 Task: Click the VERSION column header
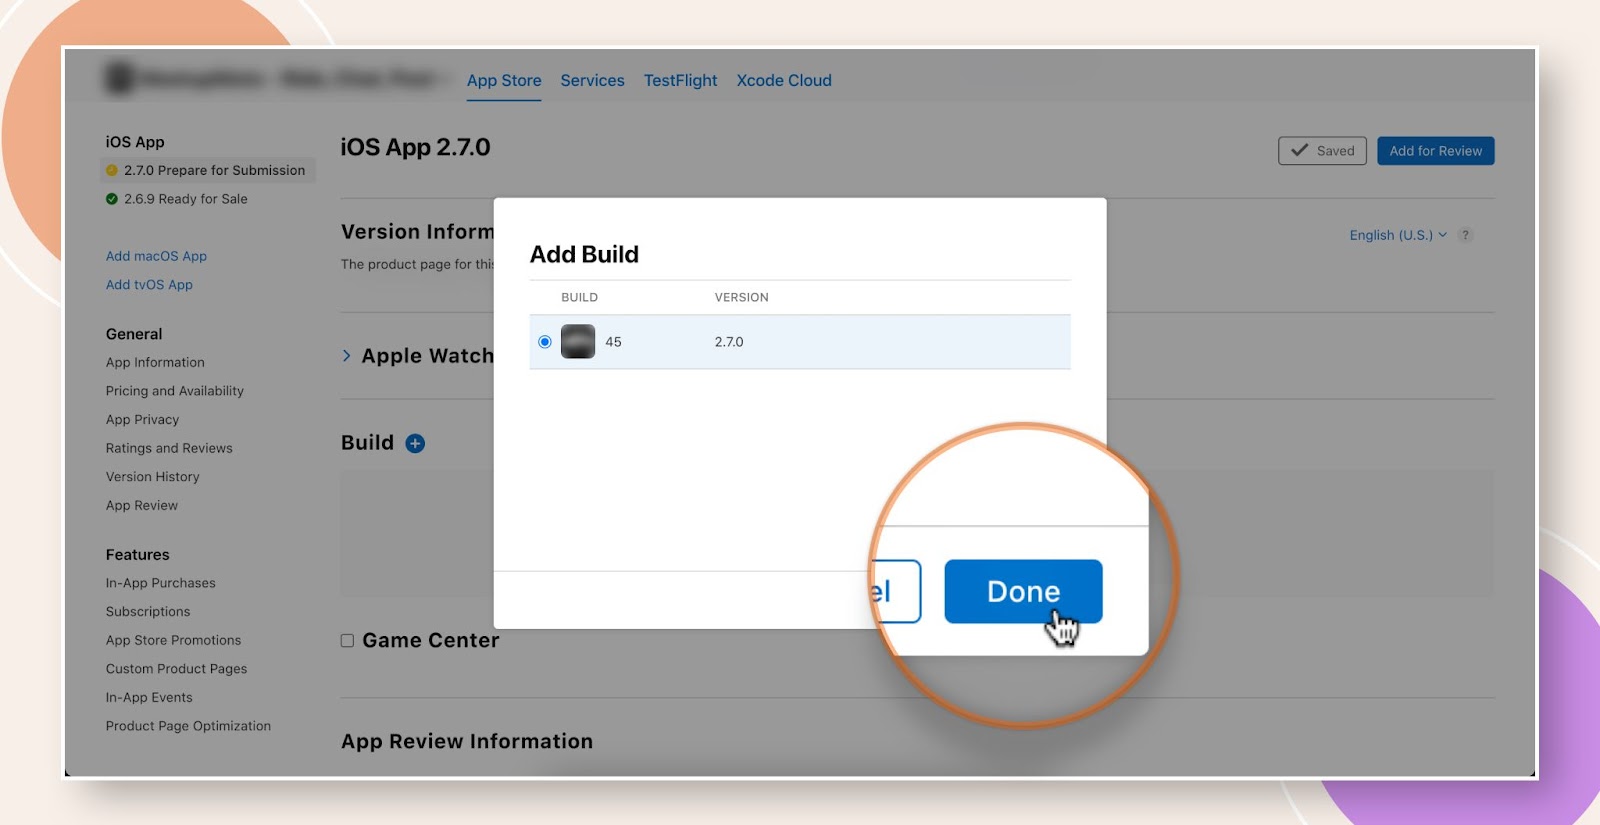coord(741,297)
